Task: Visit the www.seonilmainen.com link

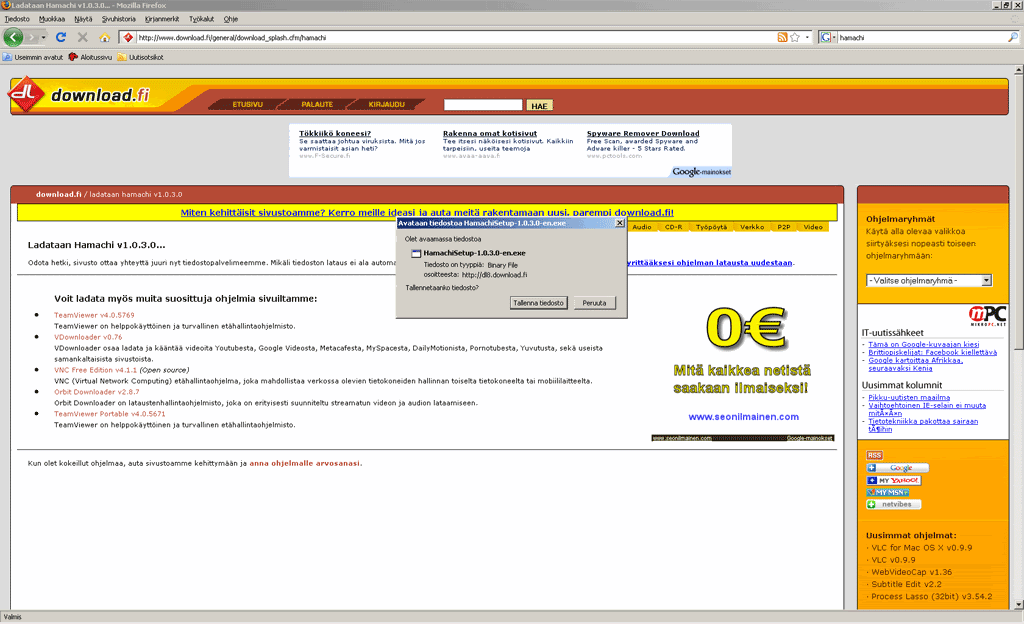Action: [743, 416]
